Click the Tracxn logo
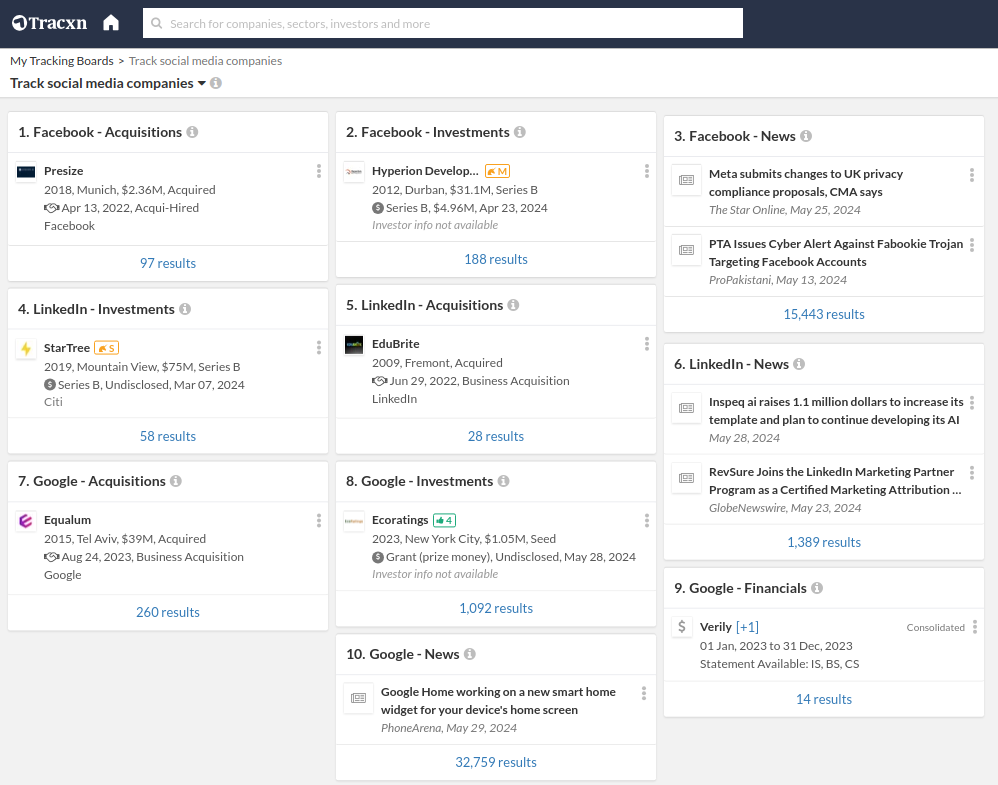This screenshot has height=785, width=998. coord(49,23)
